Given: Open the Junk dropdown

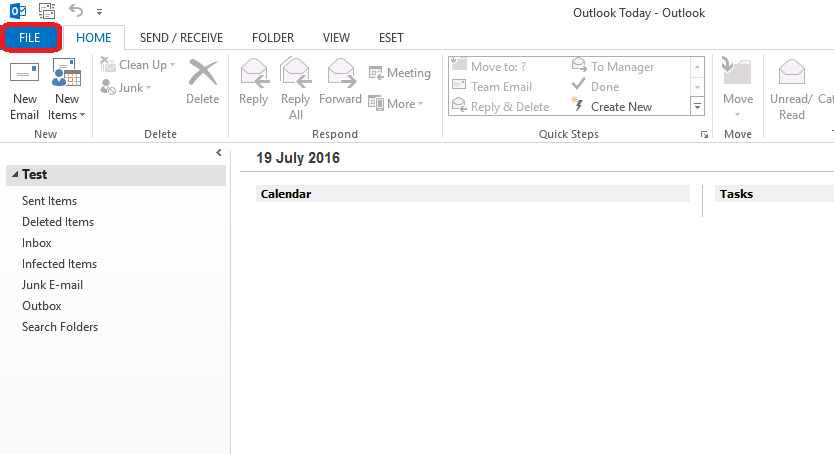Looking at the screenshot, I should 126,87.
